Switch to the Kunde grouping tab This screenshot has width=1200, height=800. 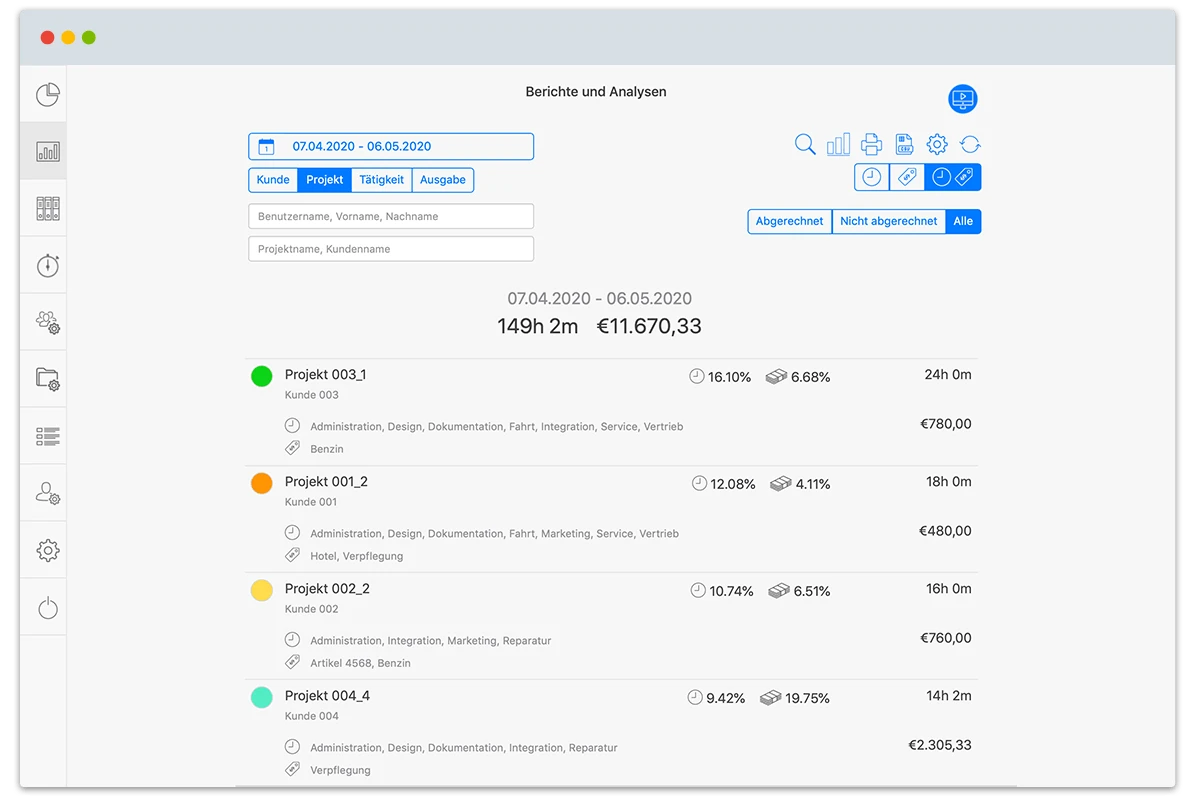[x=273, y=180]
